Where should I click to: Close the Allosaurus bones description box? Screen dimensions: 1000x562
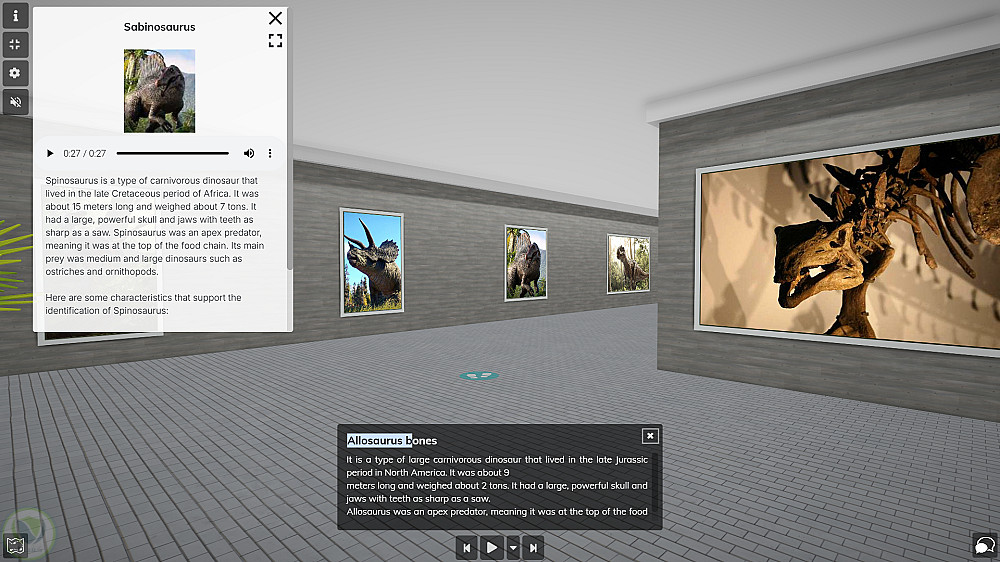(x=650, y=436)
